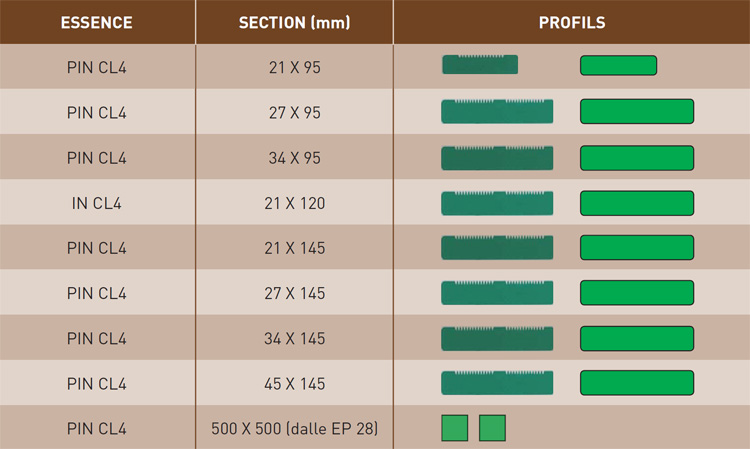Image resolution: width=750 pixels, height=449 pixels.
Task: Click the grooved profile icon for 21 X 120
Action: (x=497, y=203)
